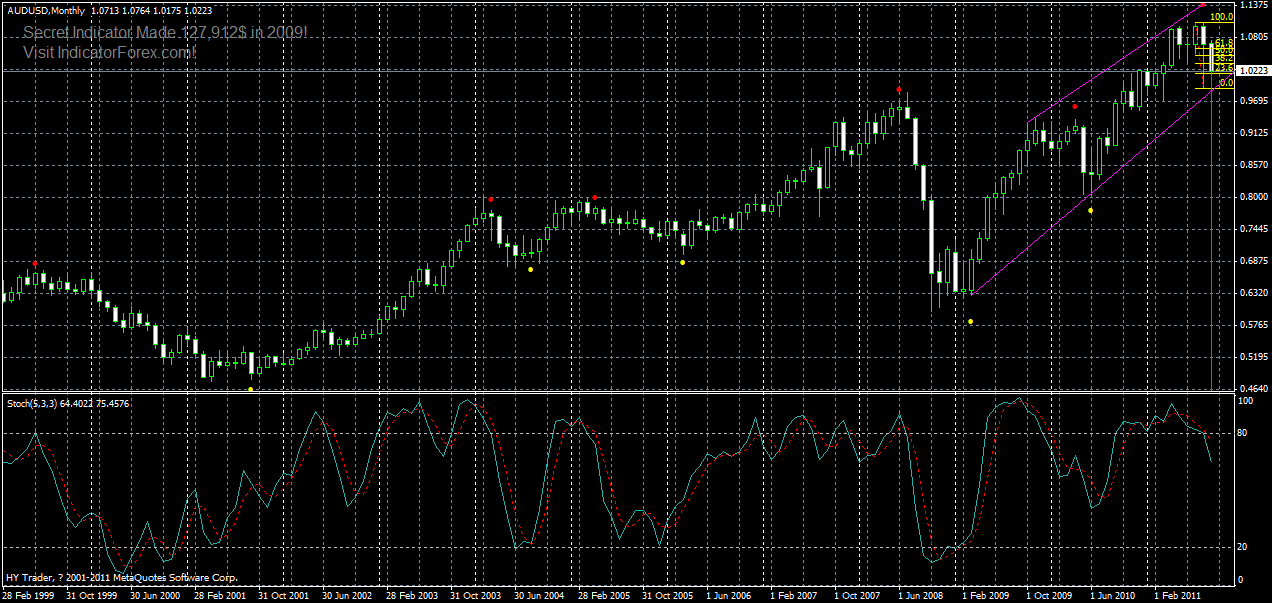Select the 61.8 Fibonacci retracement label
Viewport: 1272px width, 603px height.
coord(1224,42)
